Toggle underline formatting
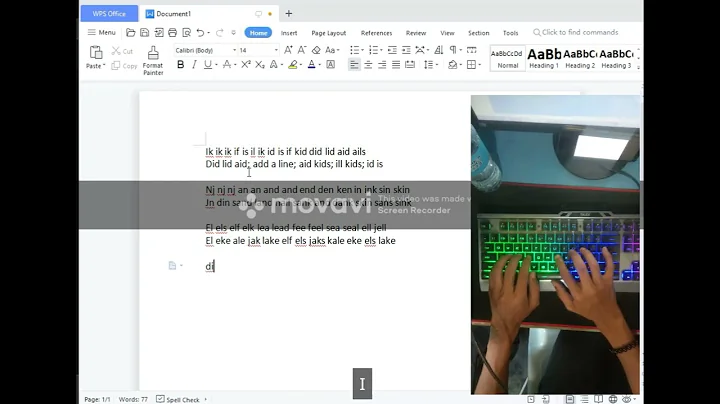Image resolution: width=720 pixels, height=404 pixels. tap(208, 65)
